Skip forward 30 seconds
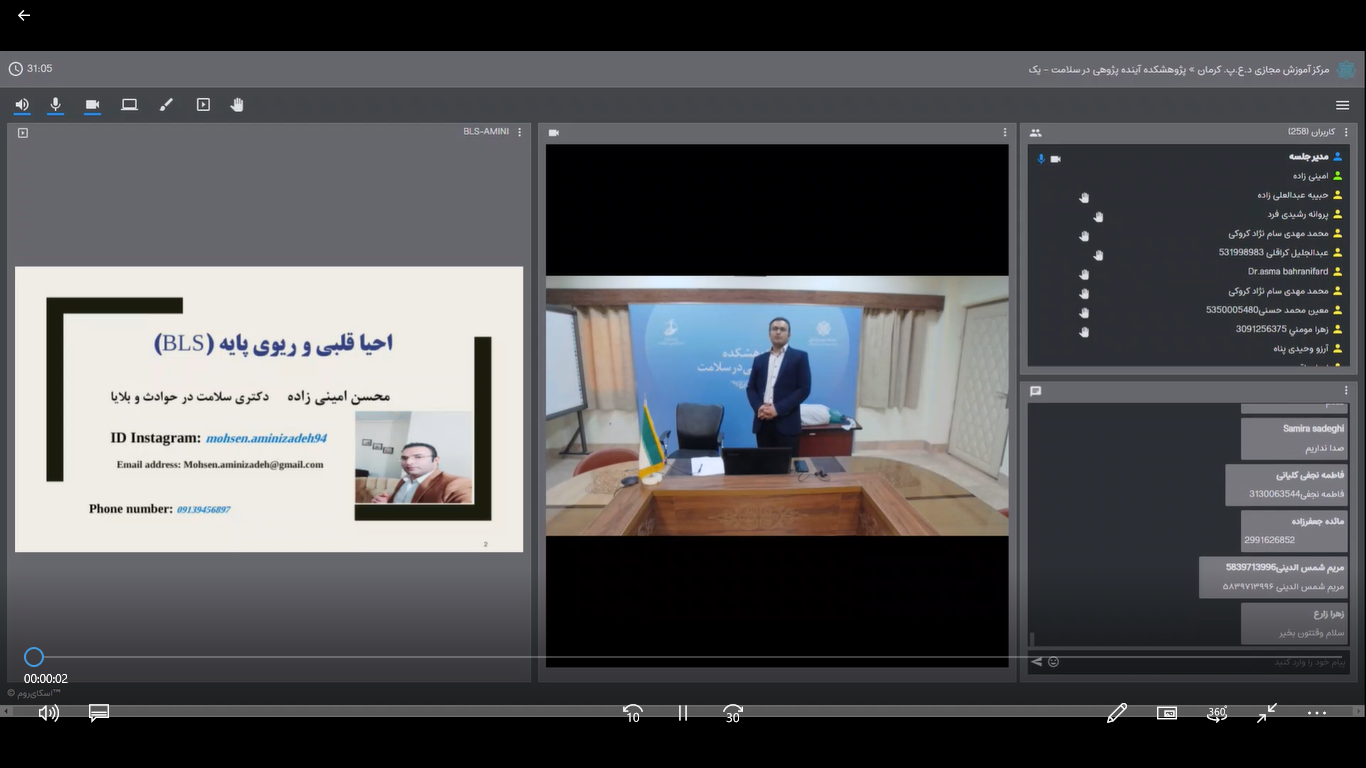This screenshot has width=1366, height=768. [733, 713]
